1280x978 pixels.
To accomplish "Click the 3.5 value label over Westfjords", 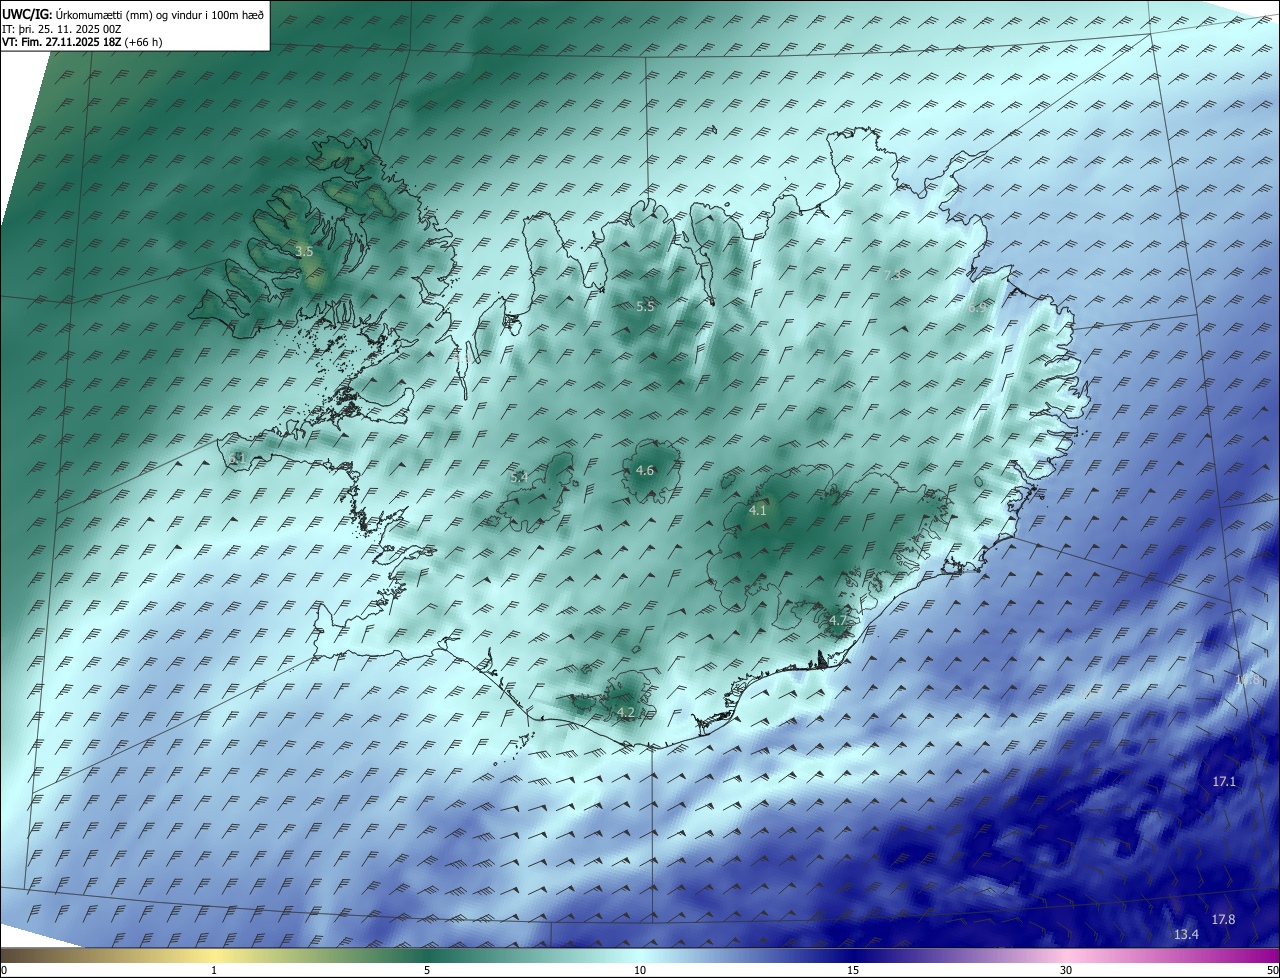I will point(304,252).
